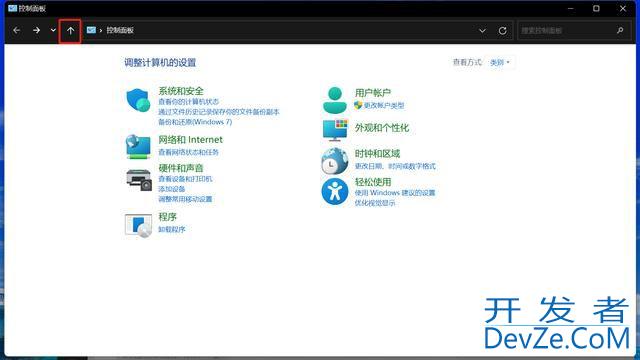This screenshot has width=640, height=360.
Task: Click the Appearance and Personalization monitor icon
Action: coord(335,130)
